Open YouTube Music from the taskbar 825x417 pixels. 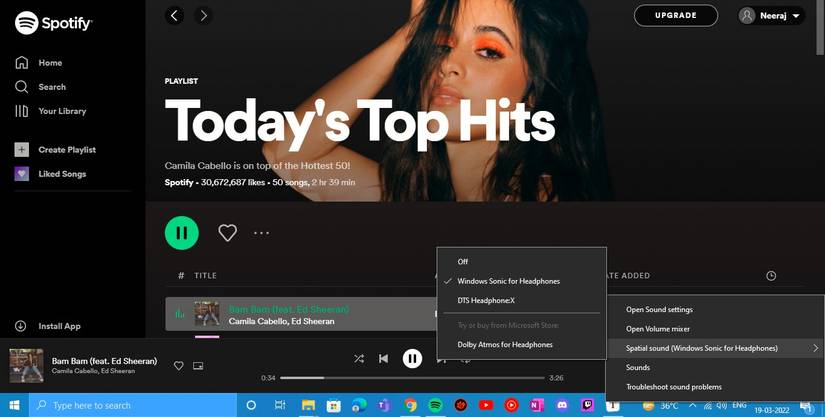pos(511,405)
